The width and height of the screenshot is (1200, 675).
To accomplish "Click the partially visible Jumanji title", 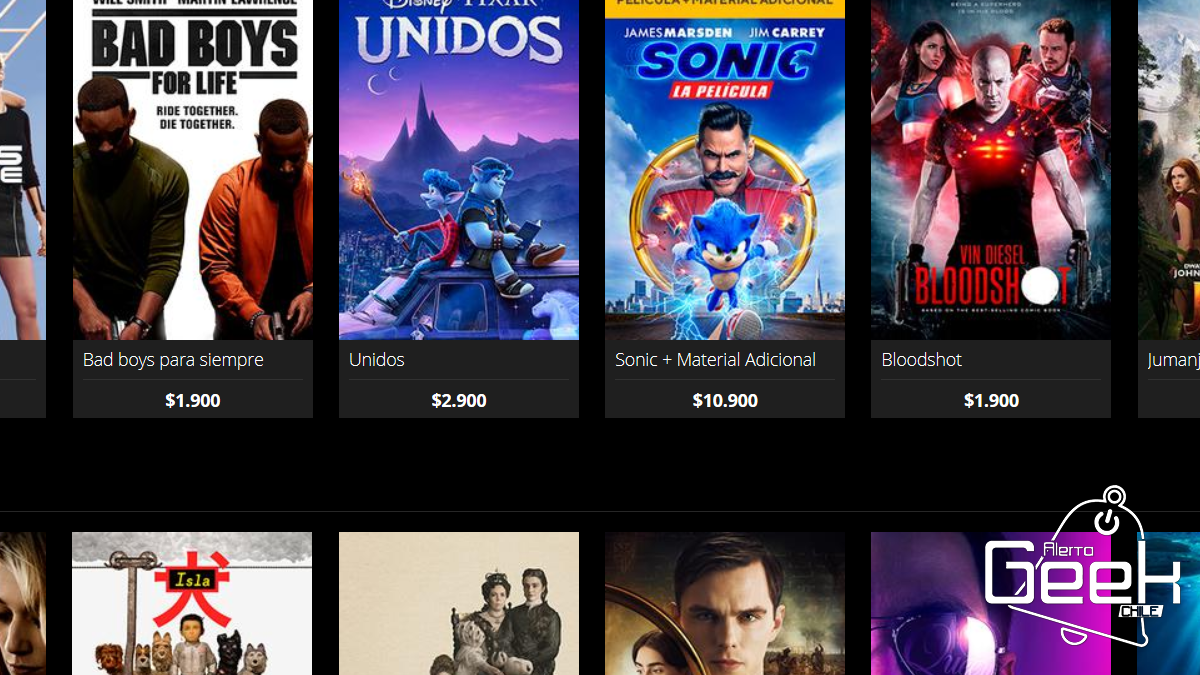I will point(1173,360).
